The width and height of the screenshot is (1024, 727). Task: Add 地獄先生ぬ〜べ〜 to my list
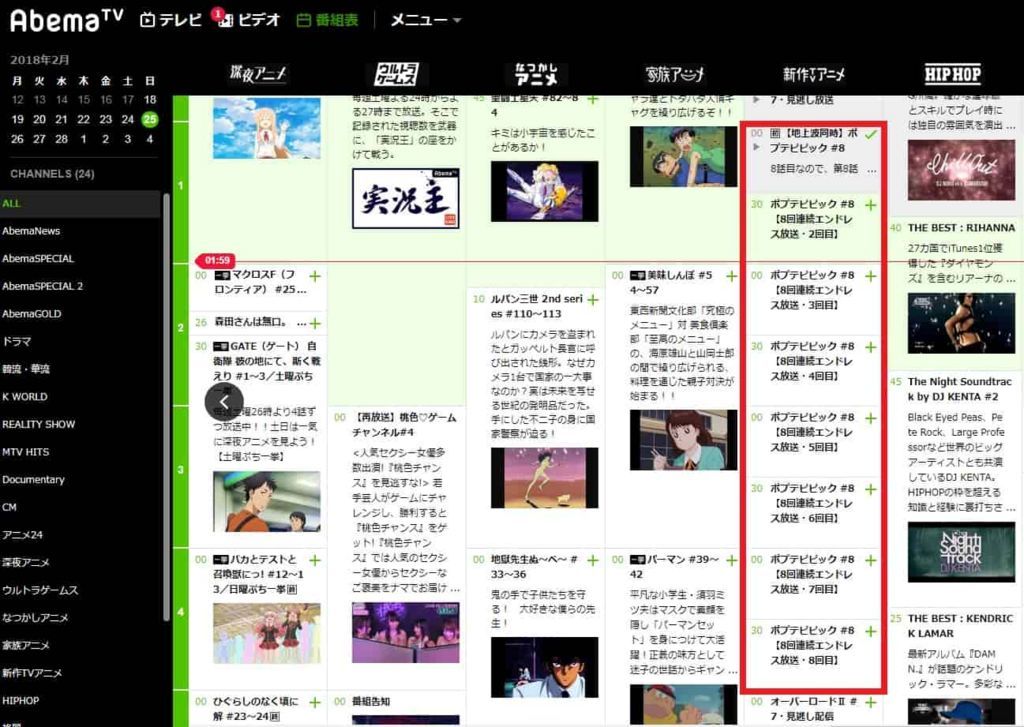[x=592, y=560]
